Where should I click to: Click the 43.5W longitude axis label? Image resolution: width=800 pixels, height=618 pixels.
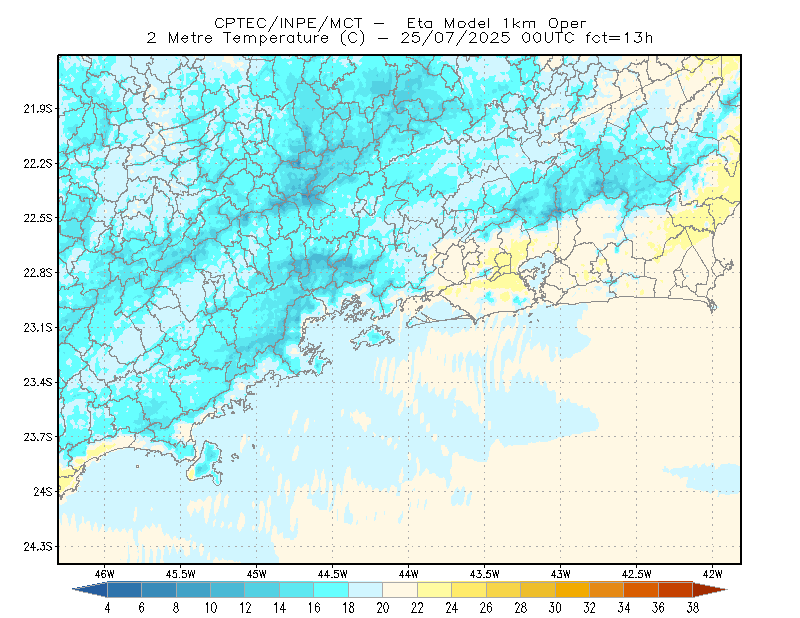(485, 574)
